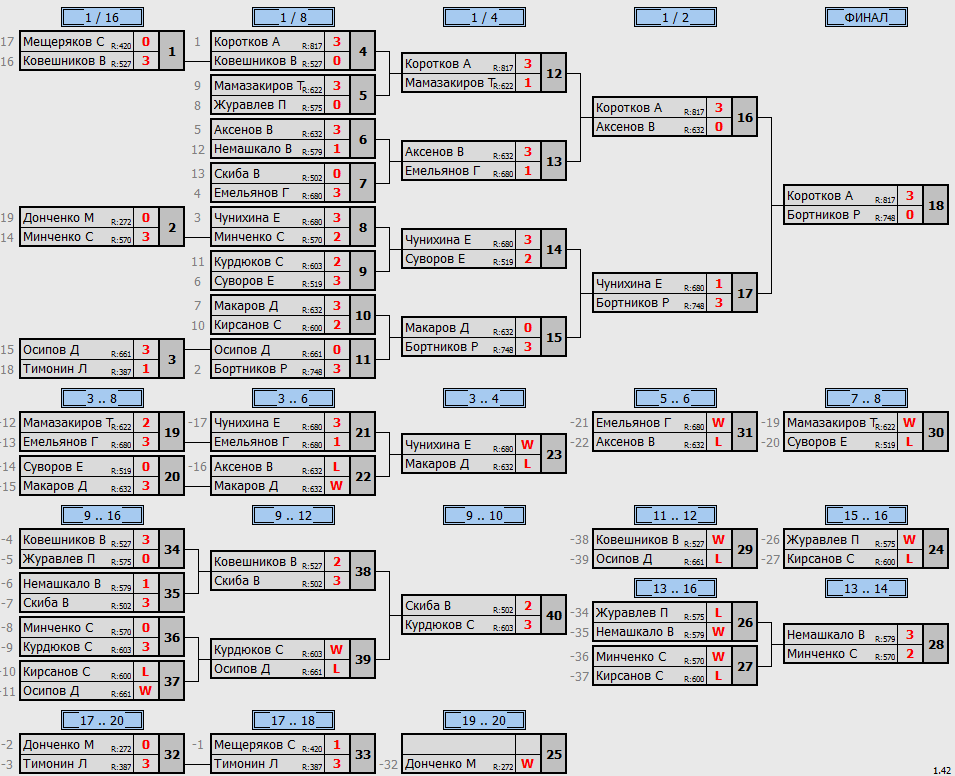This screenshot has width=955, height=776.
Task: Click the 11 .. 12 placement header
Action: tap(675, 515)
